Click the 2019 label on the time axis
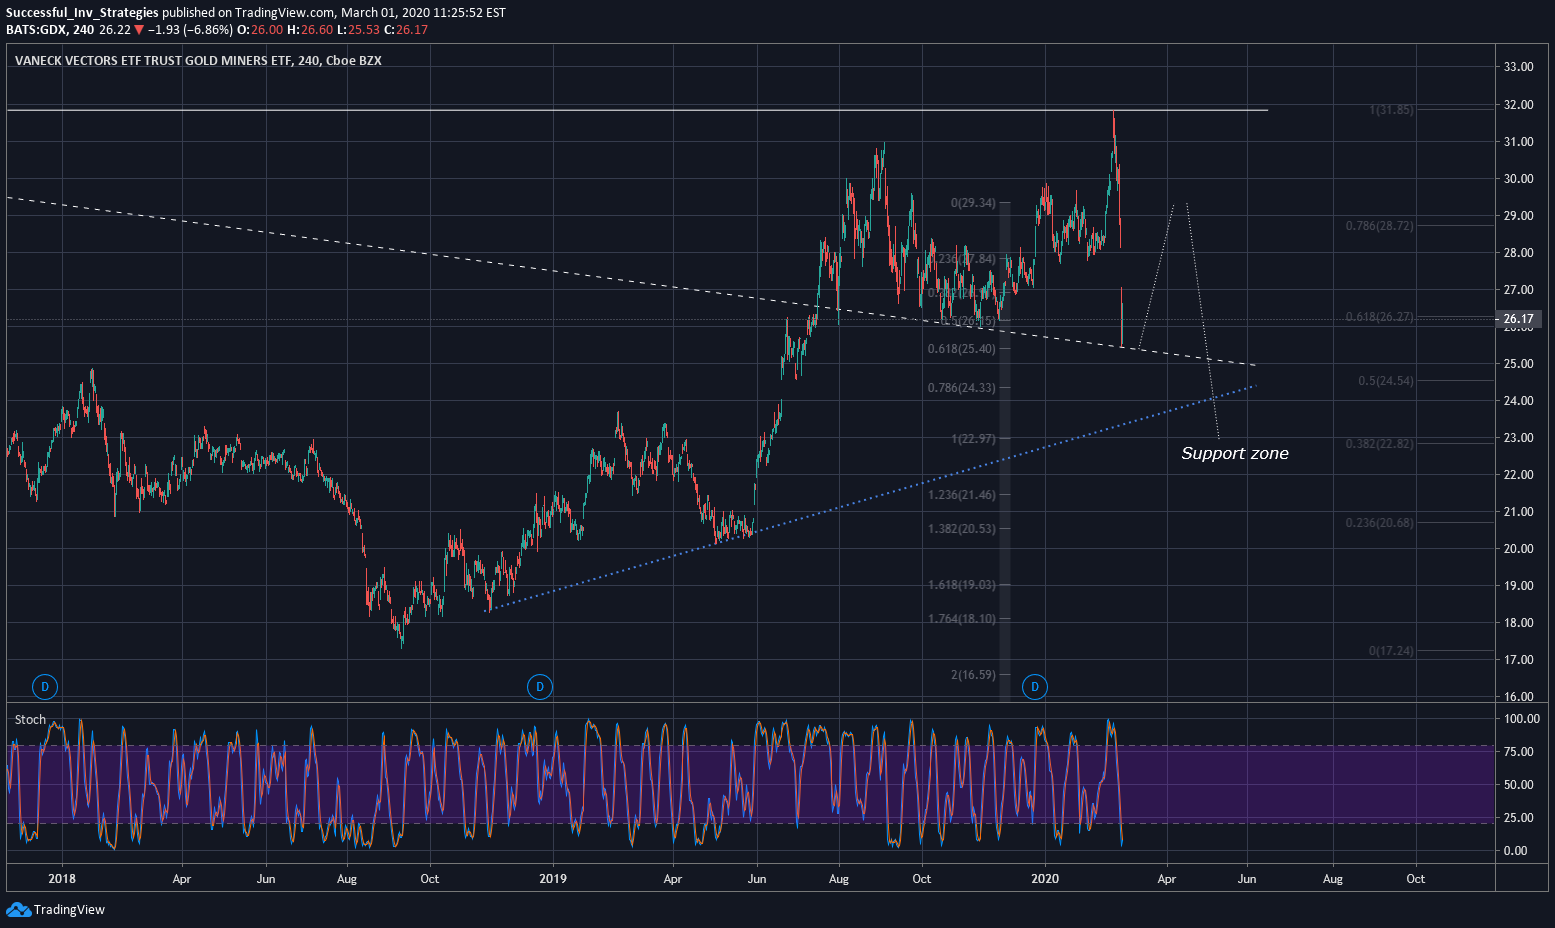 pyautogui.click(x=553, y=879)
